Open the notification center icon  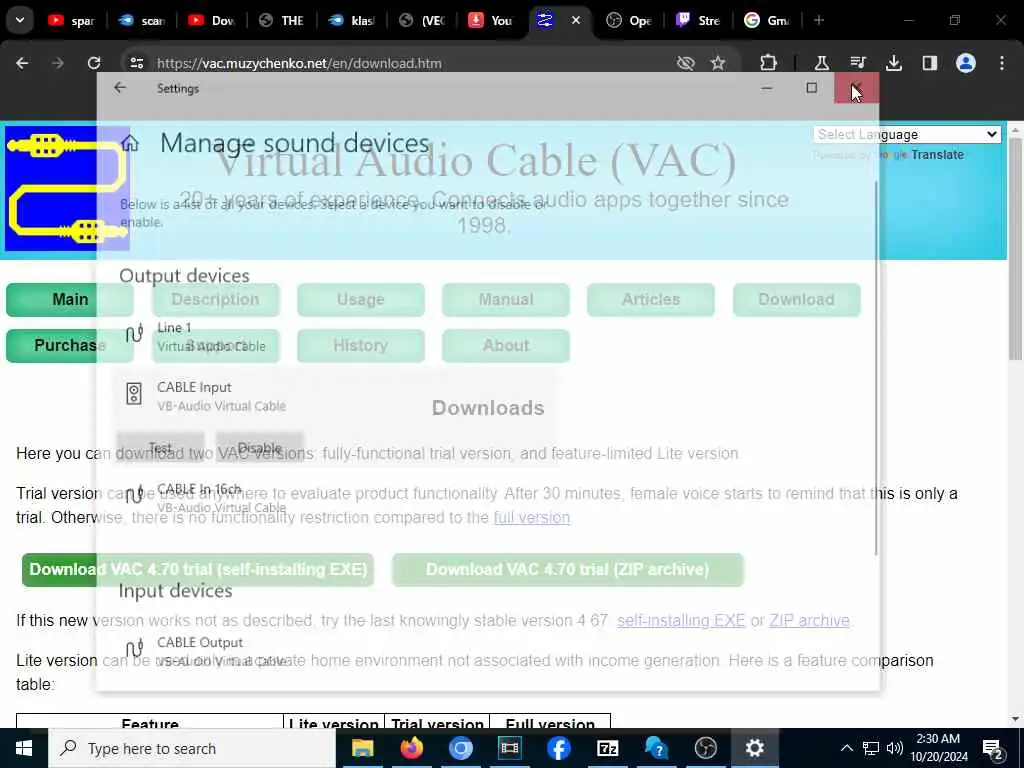993,749
